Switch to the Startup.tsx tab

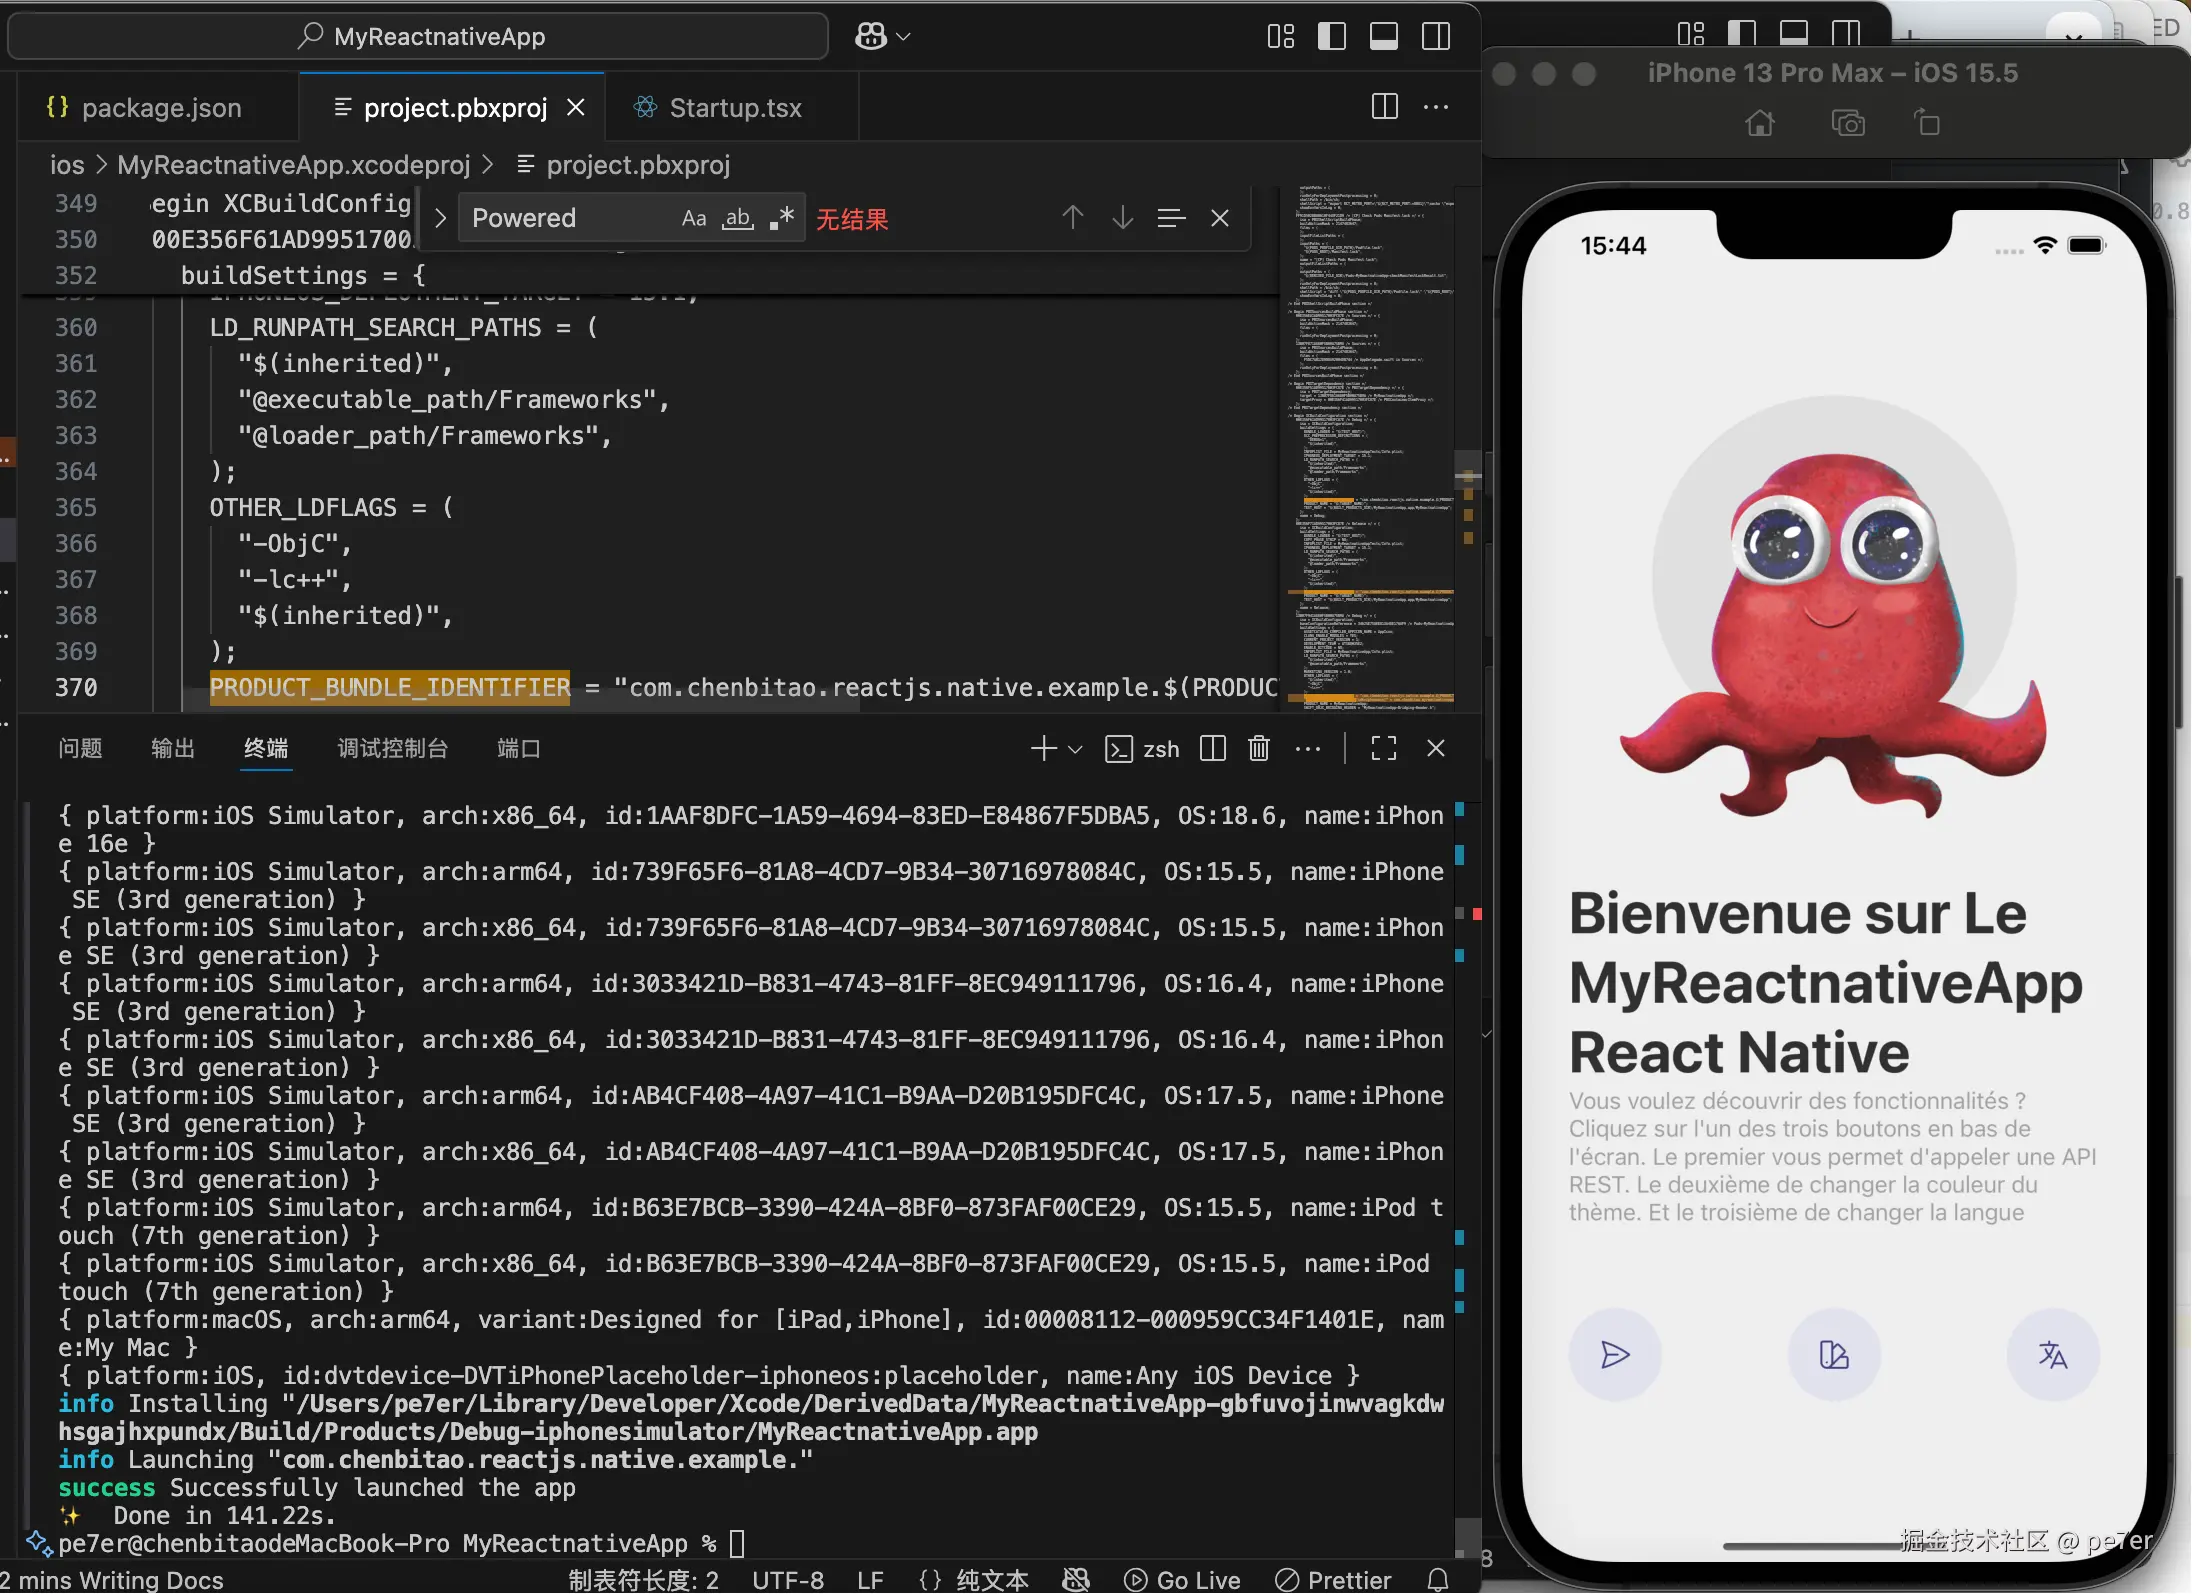point(734,108)
